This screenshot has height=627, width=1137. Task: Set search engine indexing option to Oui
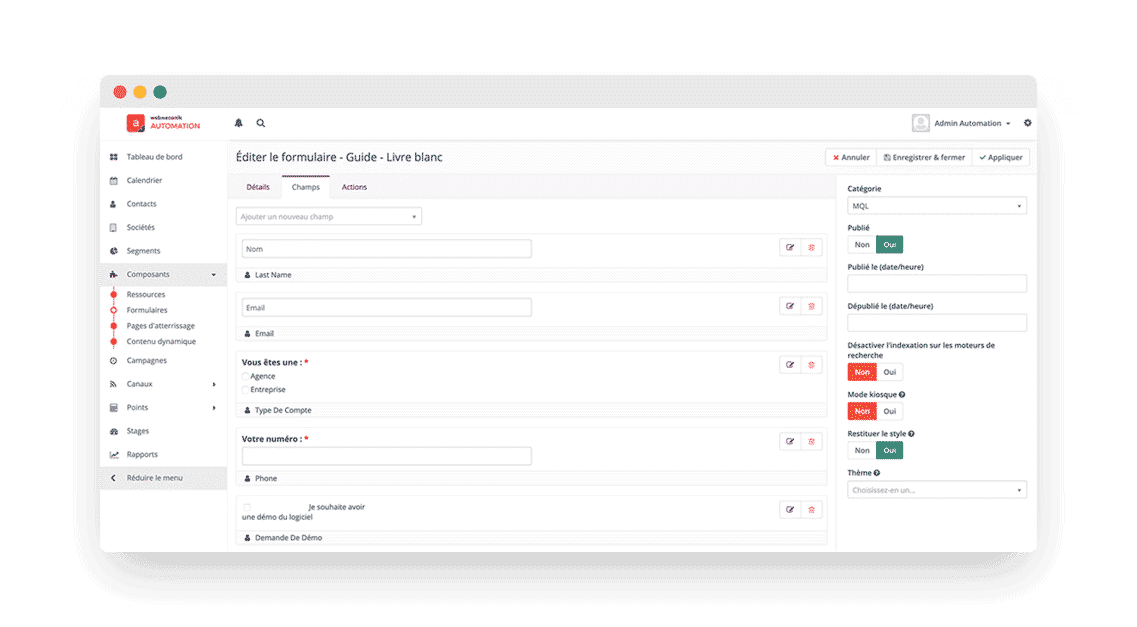coord(890,373)
